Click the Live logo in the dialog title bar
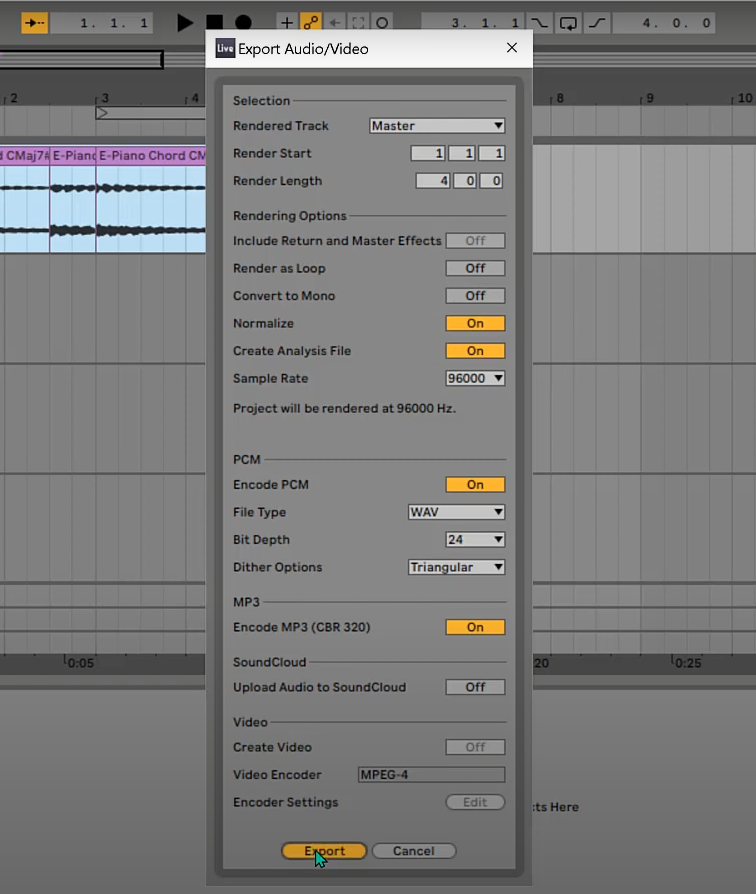Viewport: 756px width, 894px height. 225,48
